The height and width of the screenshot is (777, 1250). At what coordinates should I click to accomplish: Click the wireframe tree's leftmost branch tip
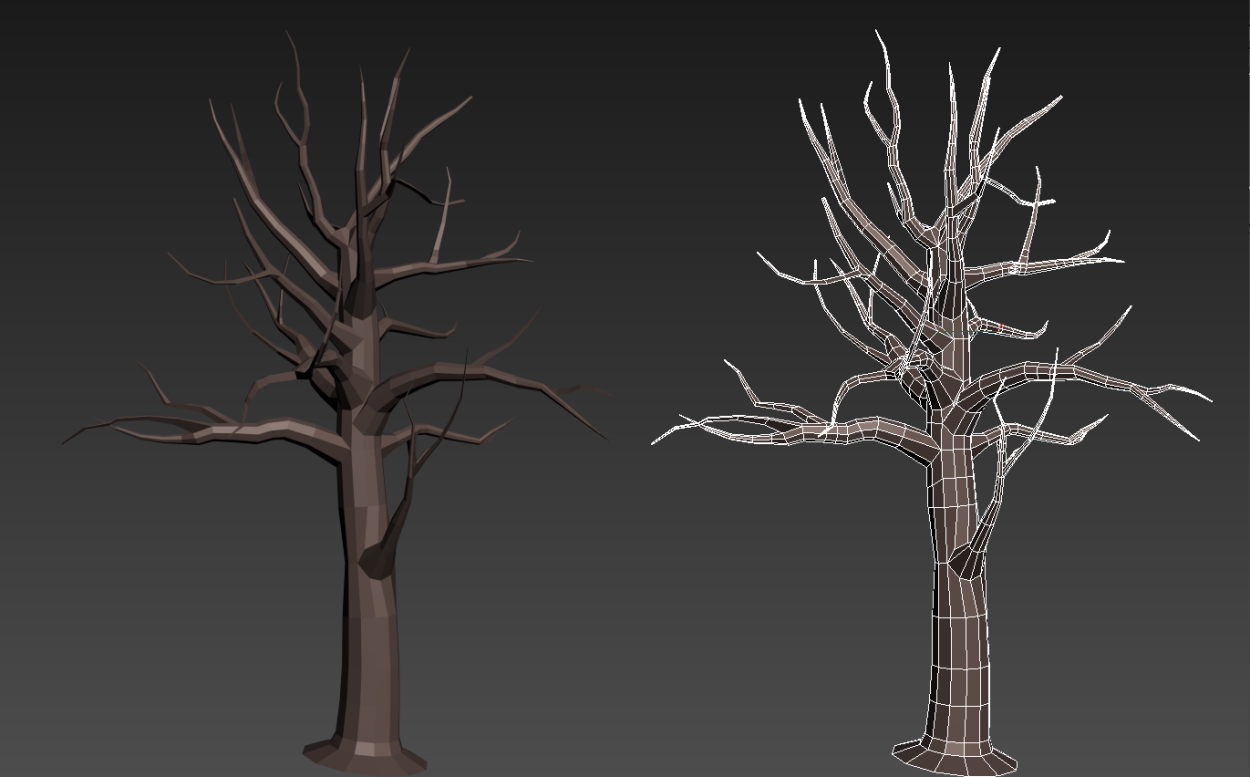[x=654, y=442]
